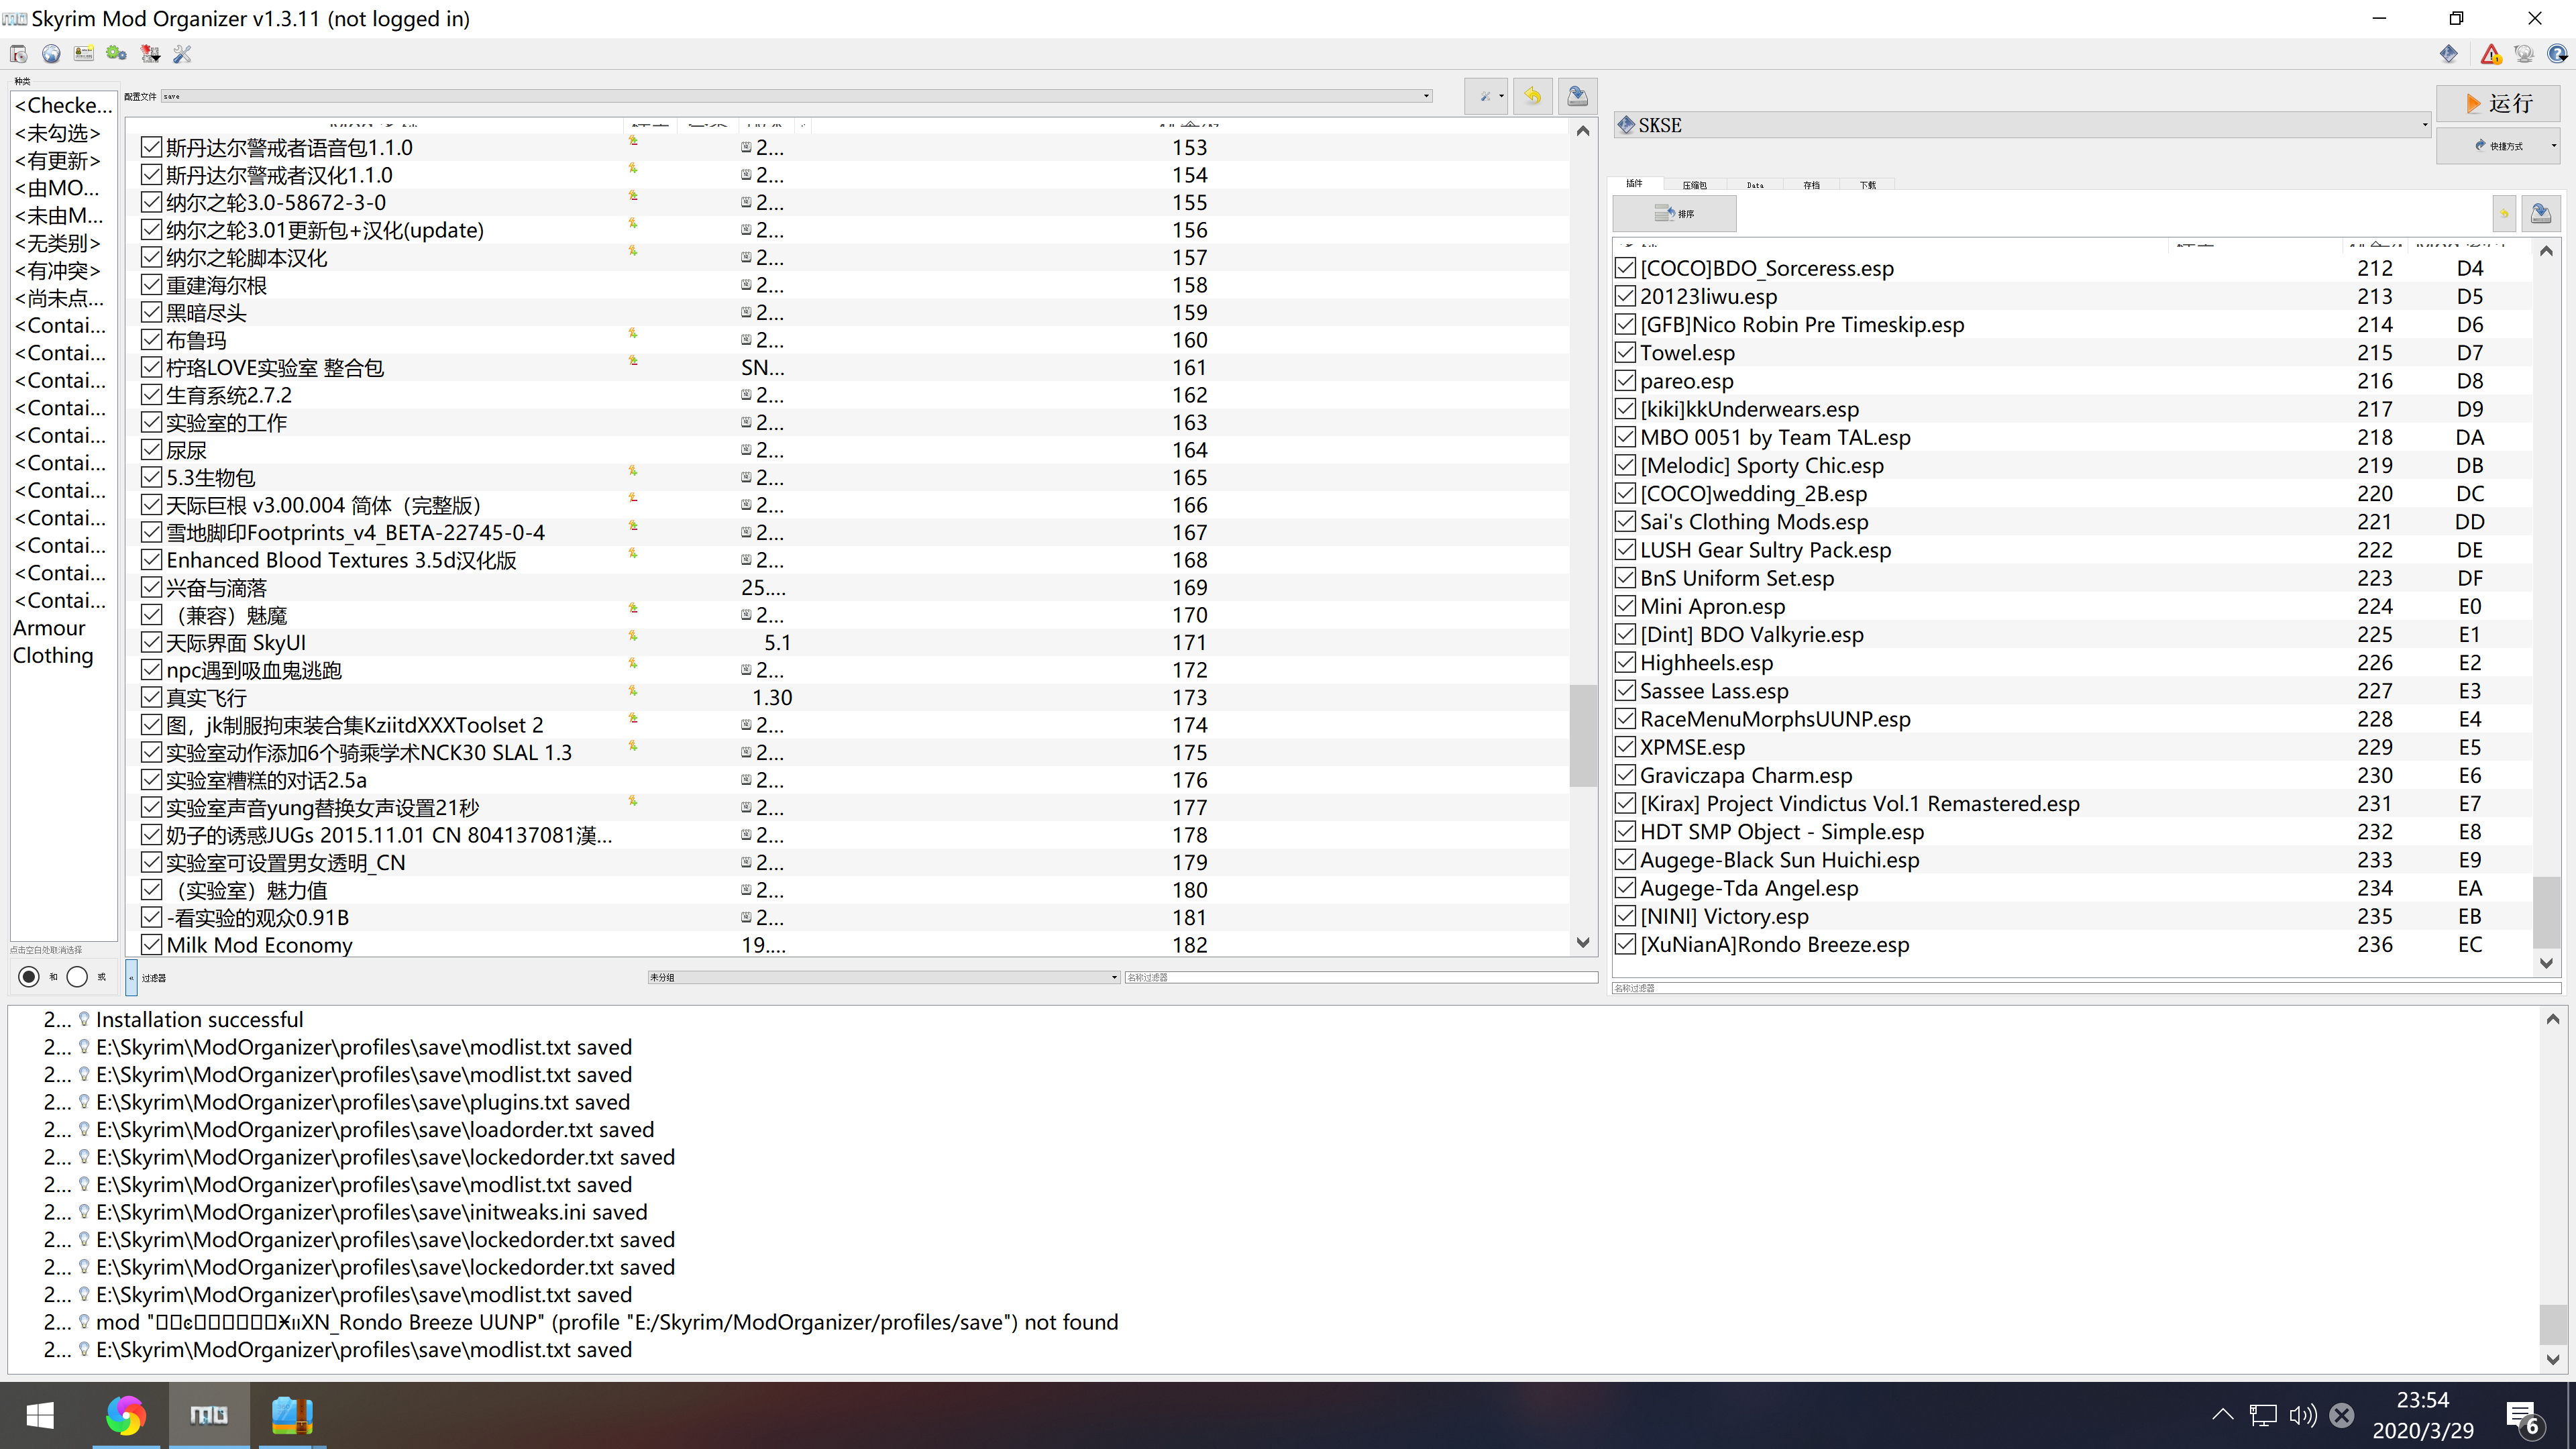Select the 和 (and) radio button
Screen dimensions: 2576x1449
[29, 977]
